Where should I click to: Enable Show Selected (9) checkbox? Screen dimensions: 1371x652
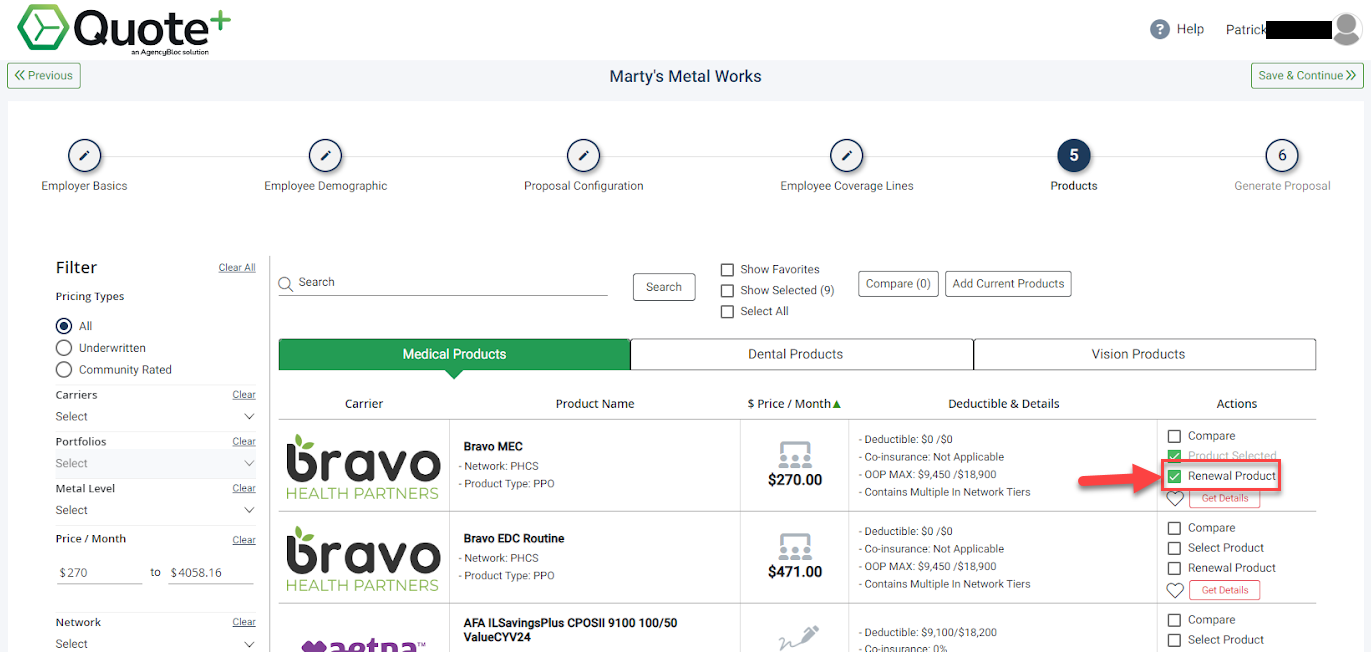pyautogui.click(x=727, y=291)
